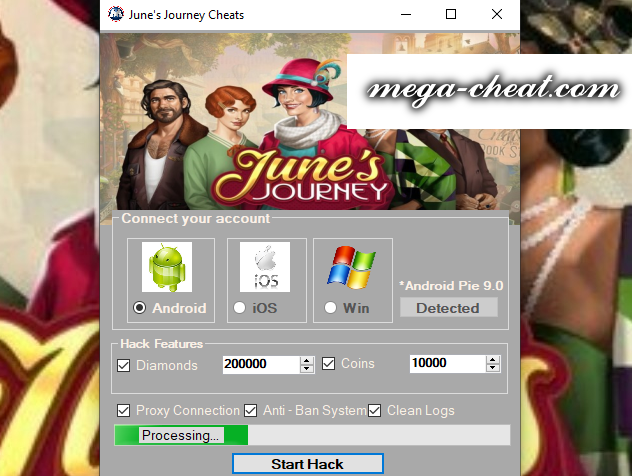The height and width of the screenshot is (476, 632).
Task: Select the iOS radio button
Action: coord(239,308)
